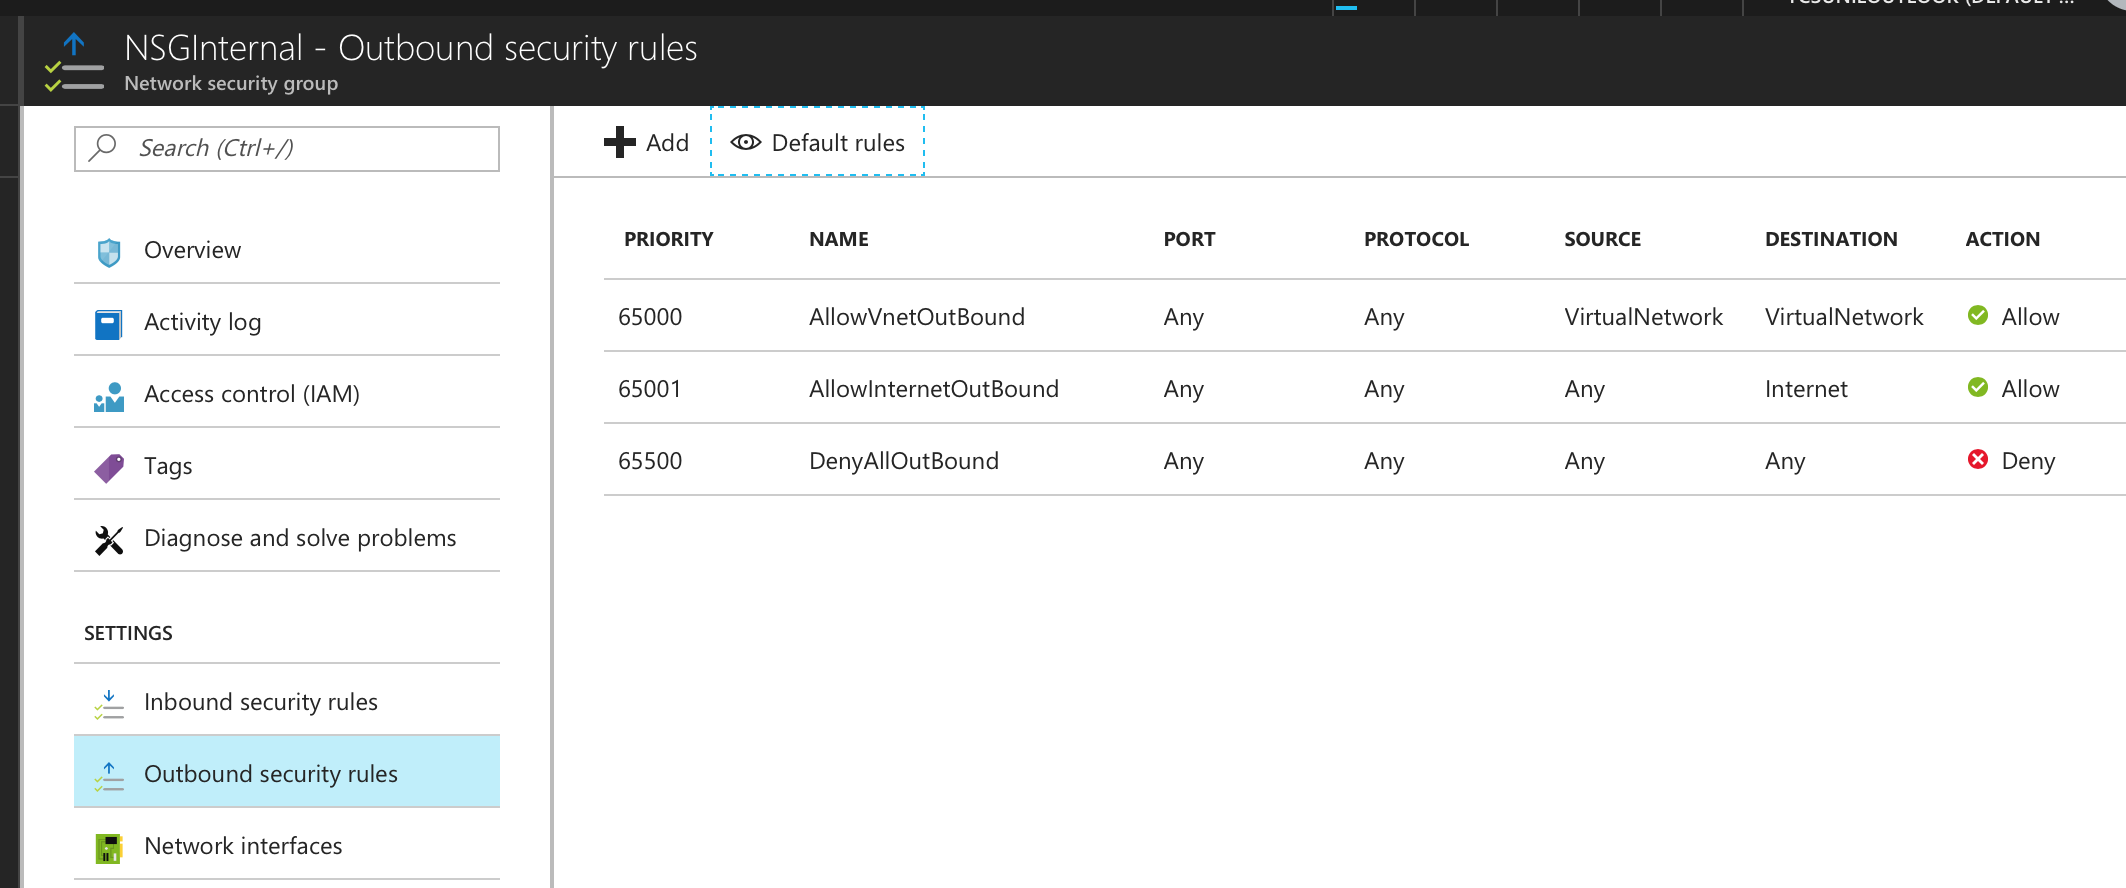Click the PORT column header
Screen dimensions: 2126x888
1189,239
